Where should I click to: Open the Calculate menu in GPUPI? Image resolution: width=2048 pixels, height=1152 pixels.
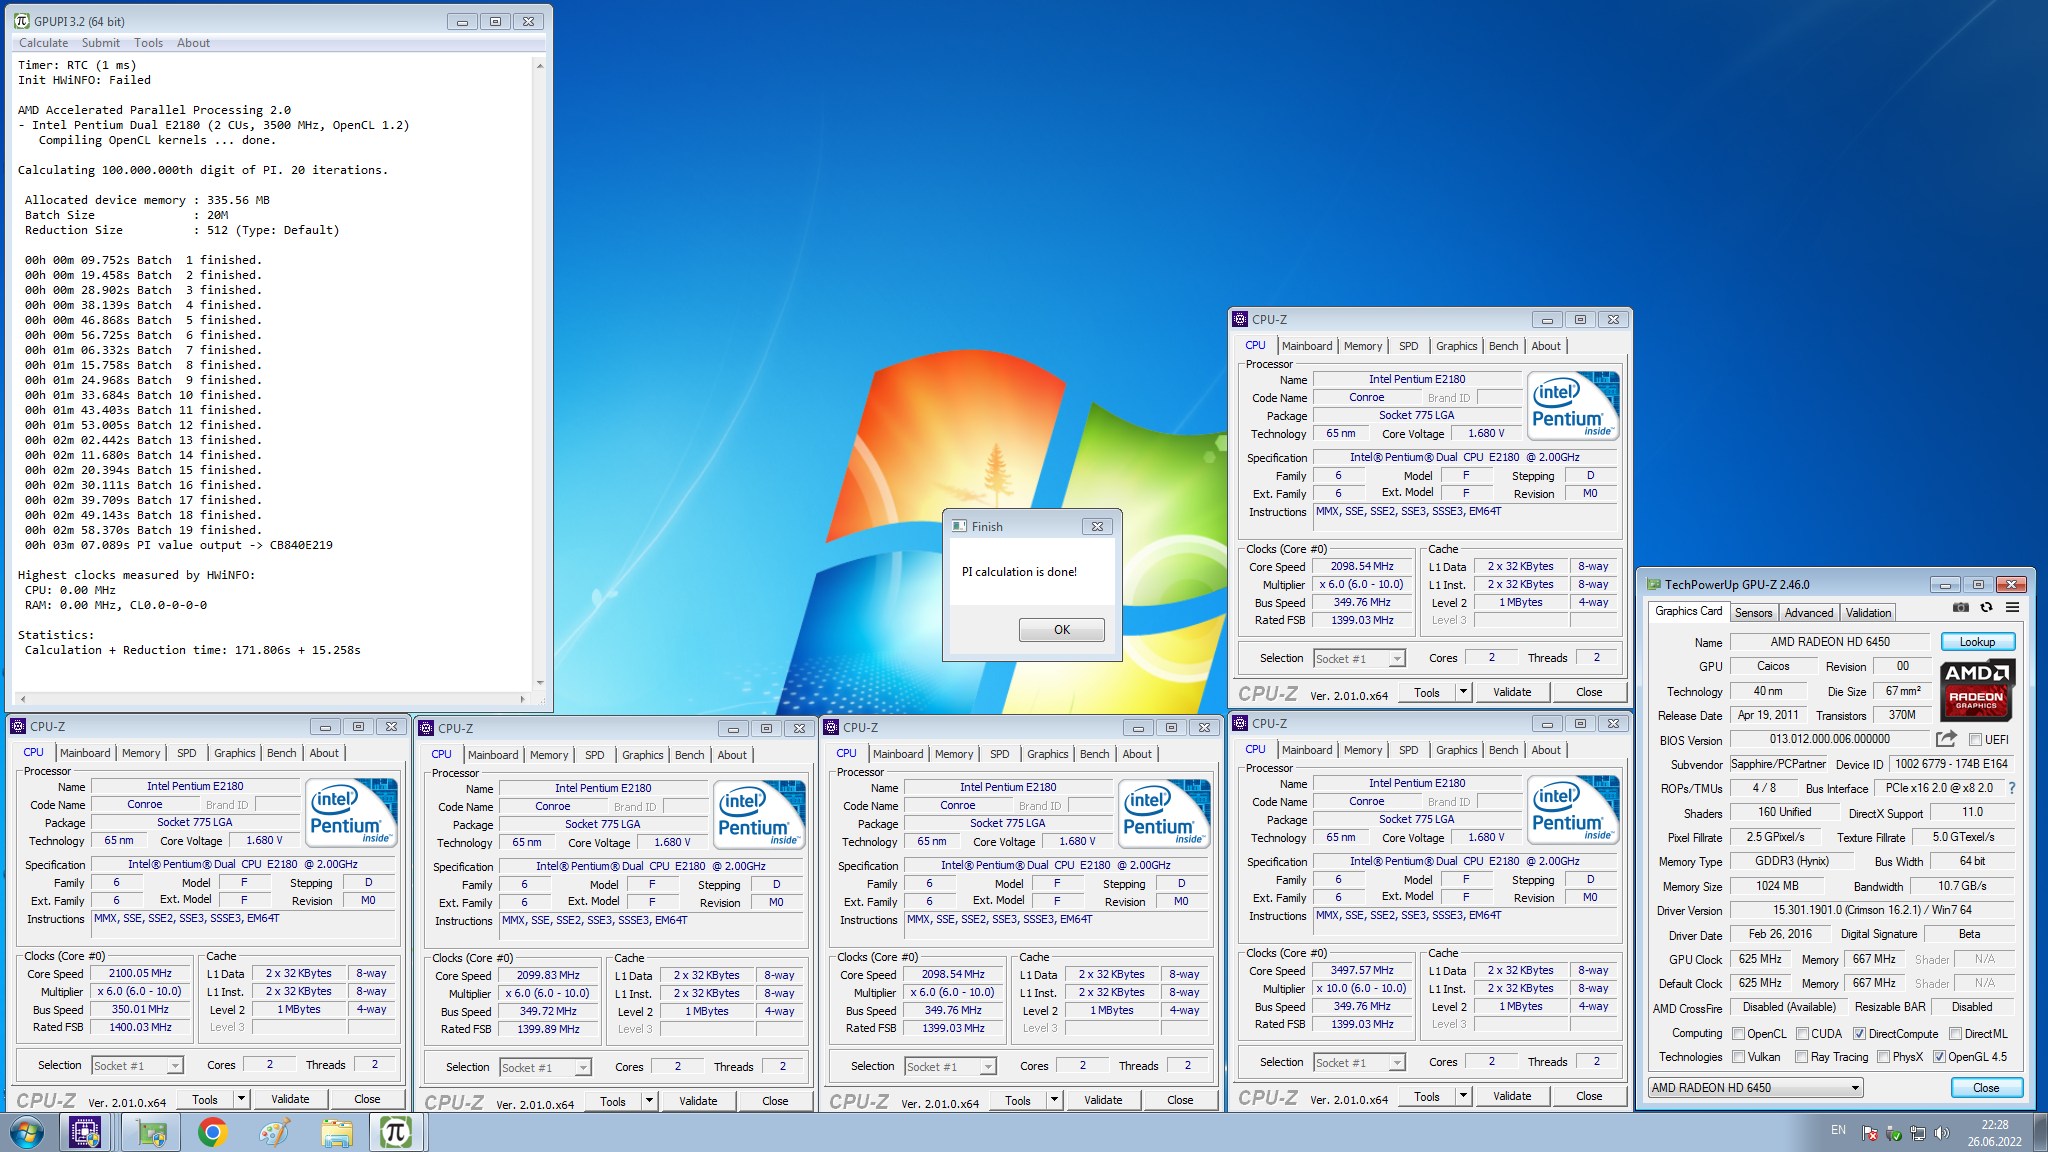point(44,43)
